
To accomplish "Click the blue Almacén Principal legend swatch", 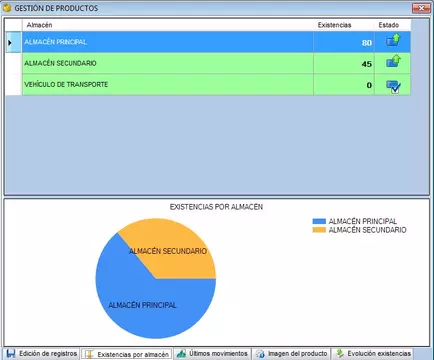I will pos(319,221).
